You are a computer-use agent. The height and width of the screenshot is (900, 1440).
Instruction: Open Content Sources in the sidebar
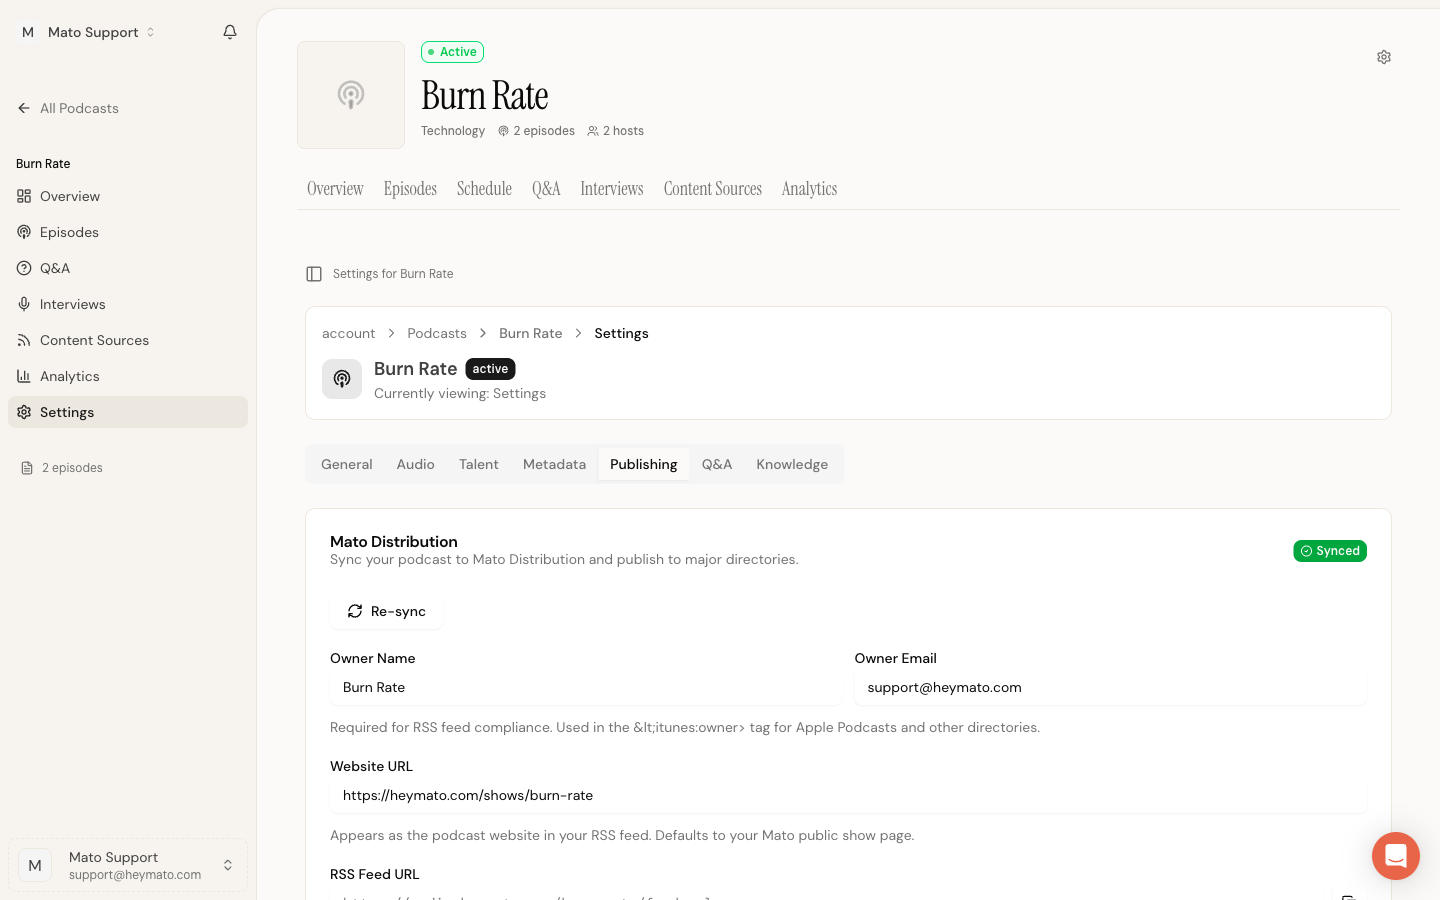pos(128,340)
